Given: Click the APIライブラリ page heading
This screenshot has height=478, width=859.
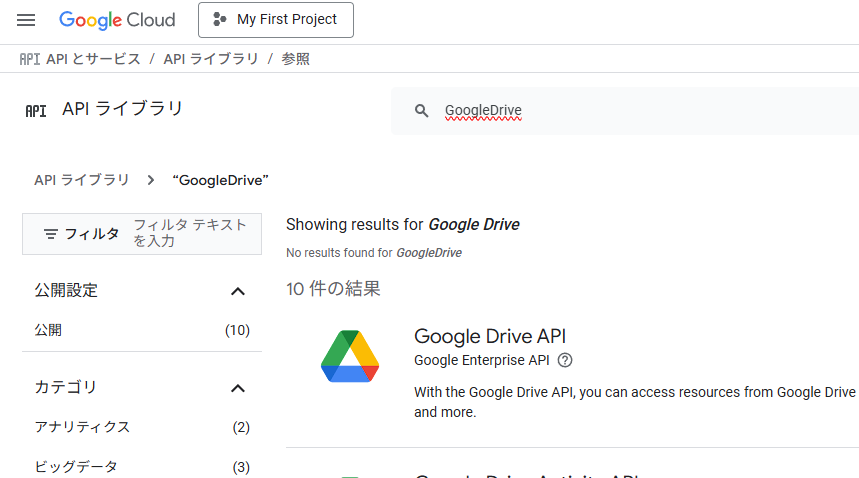Looking at the screenshot, I should click(122, 108).
